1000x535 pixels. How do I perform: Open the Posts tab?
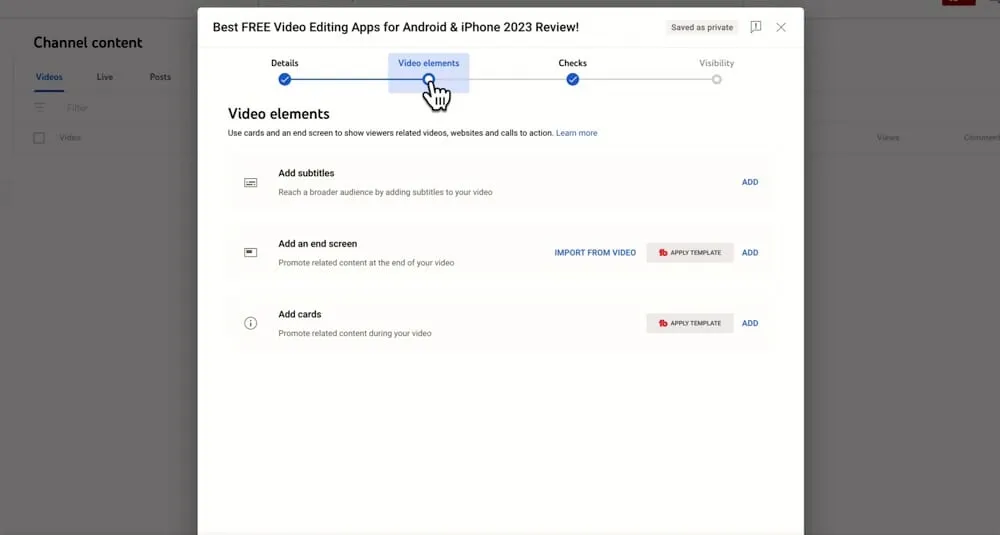click(x=160, y=77)
